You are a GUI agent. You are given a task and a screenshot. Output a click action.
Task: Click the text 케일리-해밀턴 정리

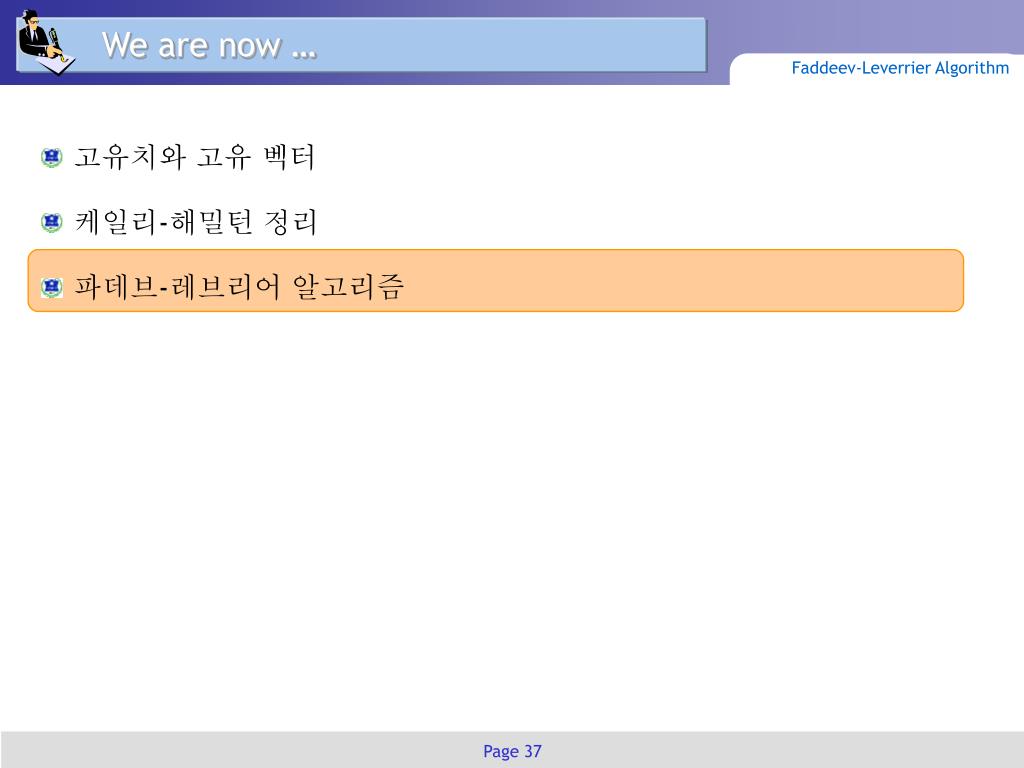pos(196,222)
